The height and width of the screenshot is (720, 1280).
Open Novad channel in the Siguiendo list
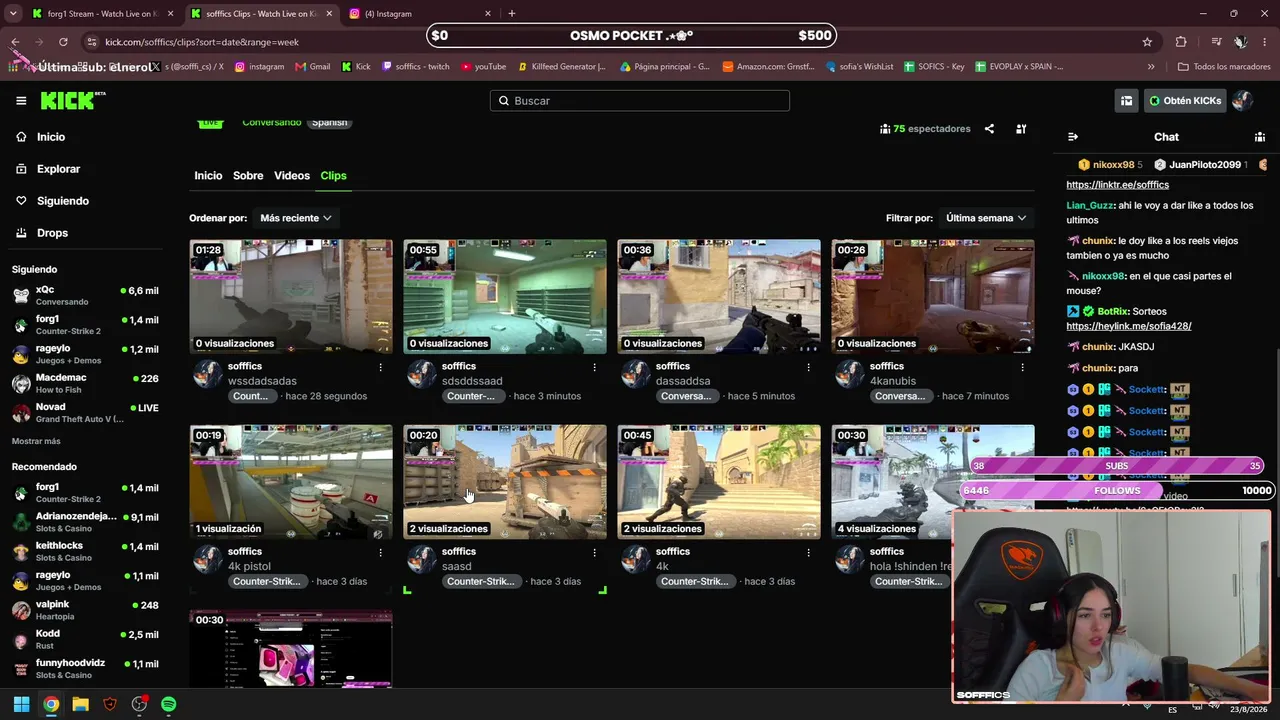(x=86, y=413)
